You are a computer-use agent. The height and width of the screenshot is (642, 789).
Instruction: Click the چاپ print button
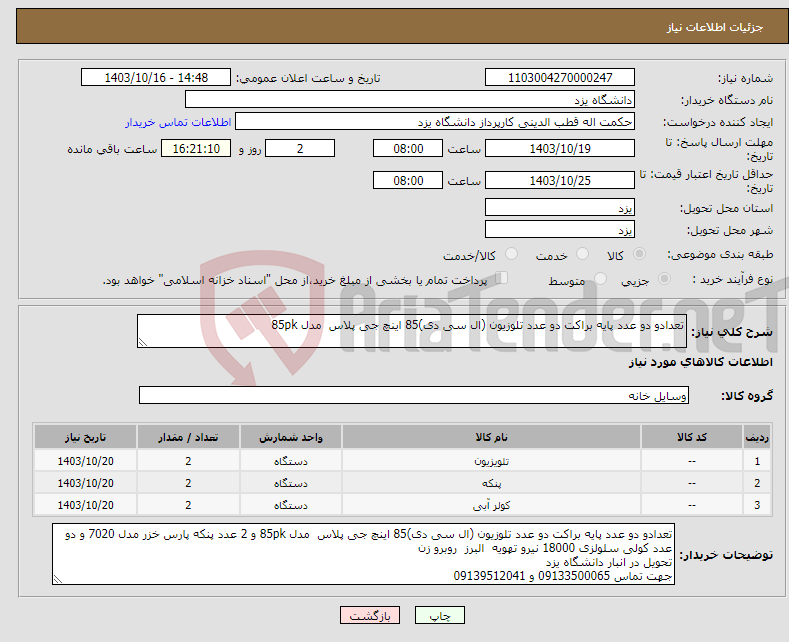point(440,615)
